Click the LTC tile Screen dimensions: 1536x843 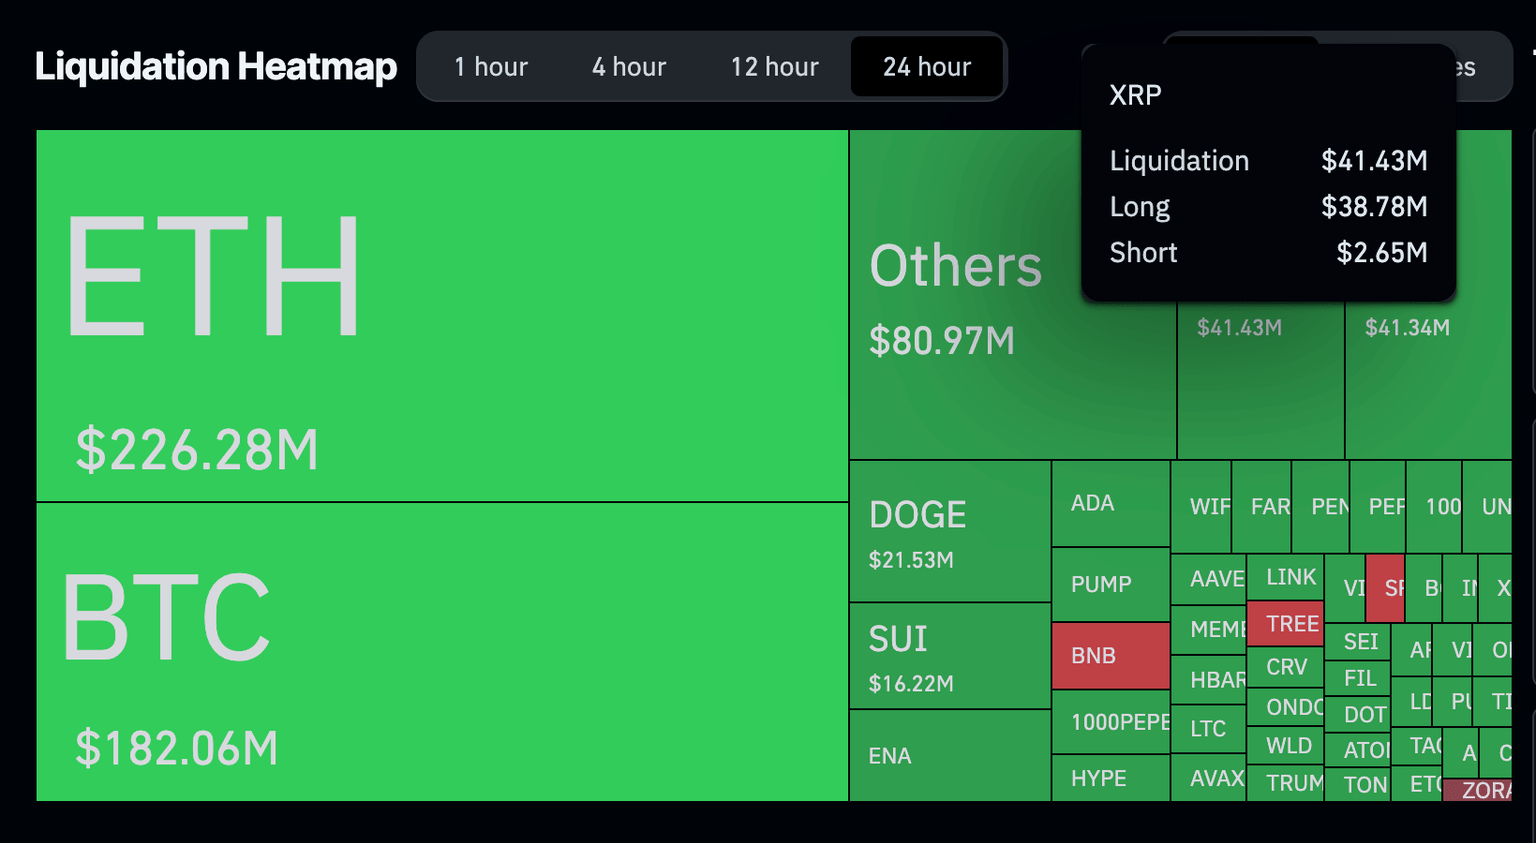click(1208, 728)
